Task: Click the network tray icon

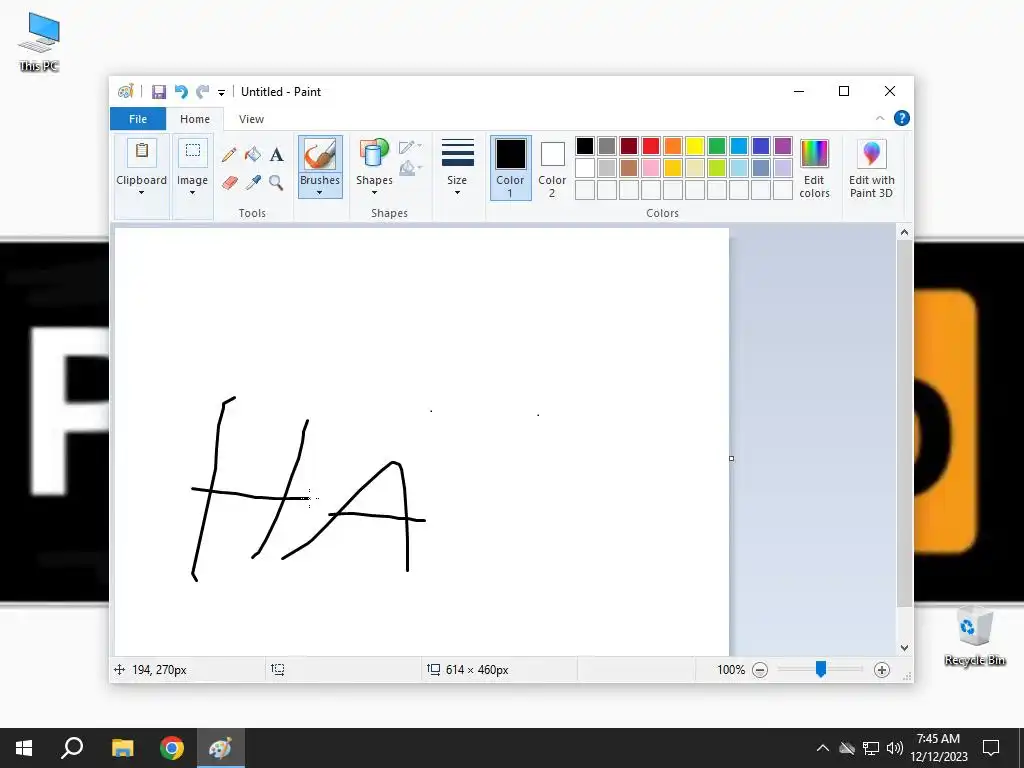Action: click(871, 748)
